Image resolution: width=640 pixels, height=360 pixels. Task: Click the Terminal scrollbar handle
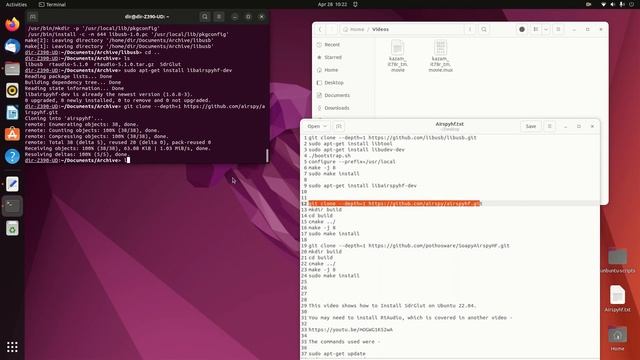click(267, 155)
